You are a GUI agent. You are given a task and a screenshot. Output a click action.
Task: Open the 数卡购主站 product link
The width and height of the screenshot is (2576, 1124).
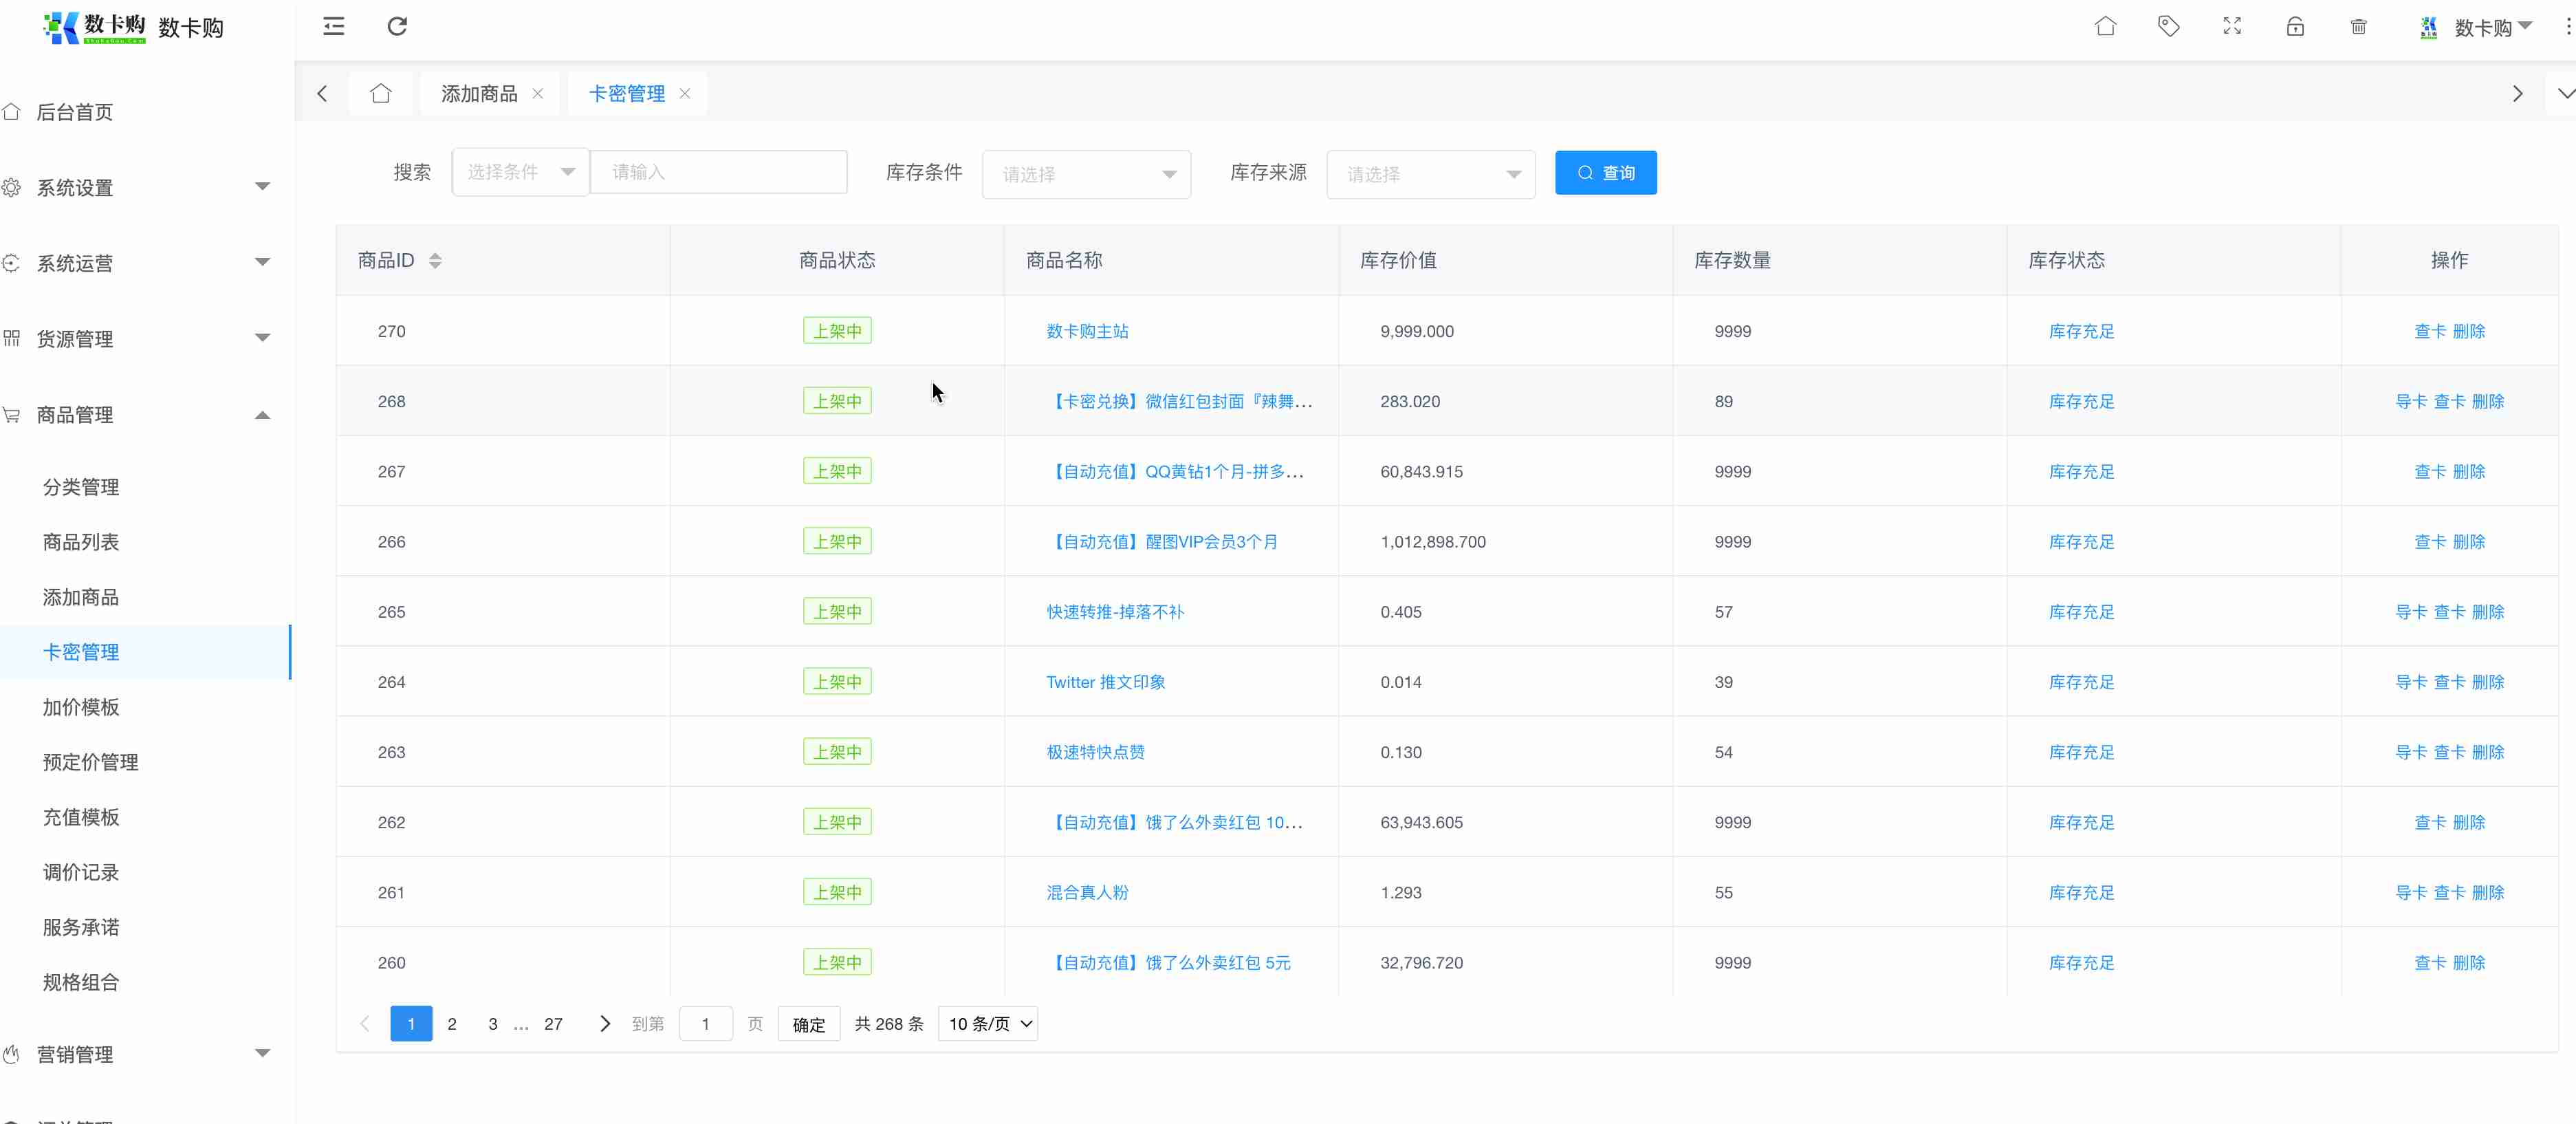tap(1087, 331)
